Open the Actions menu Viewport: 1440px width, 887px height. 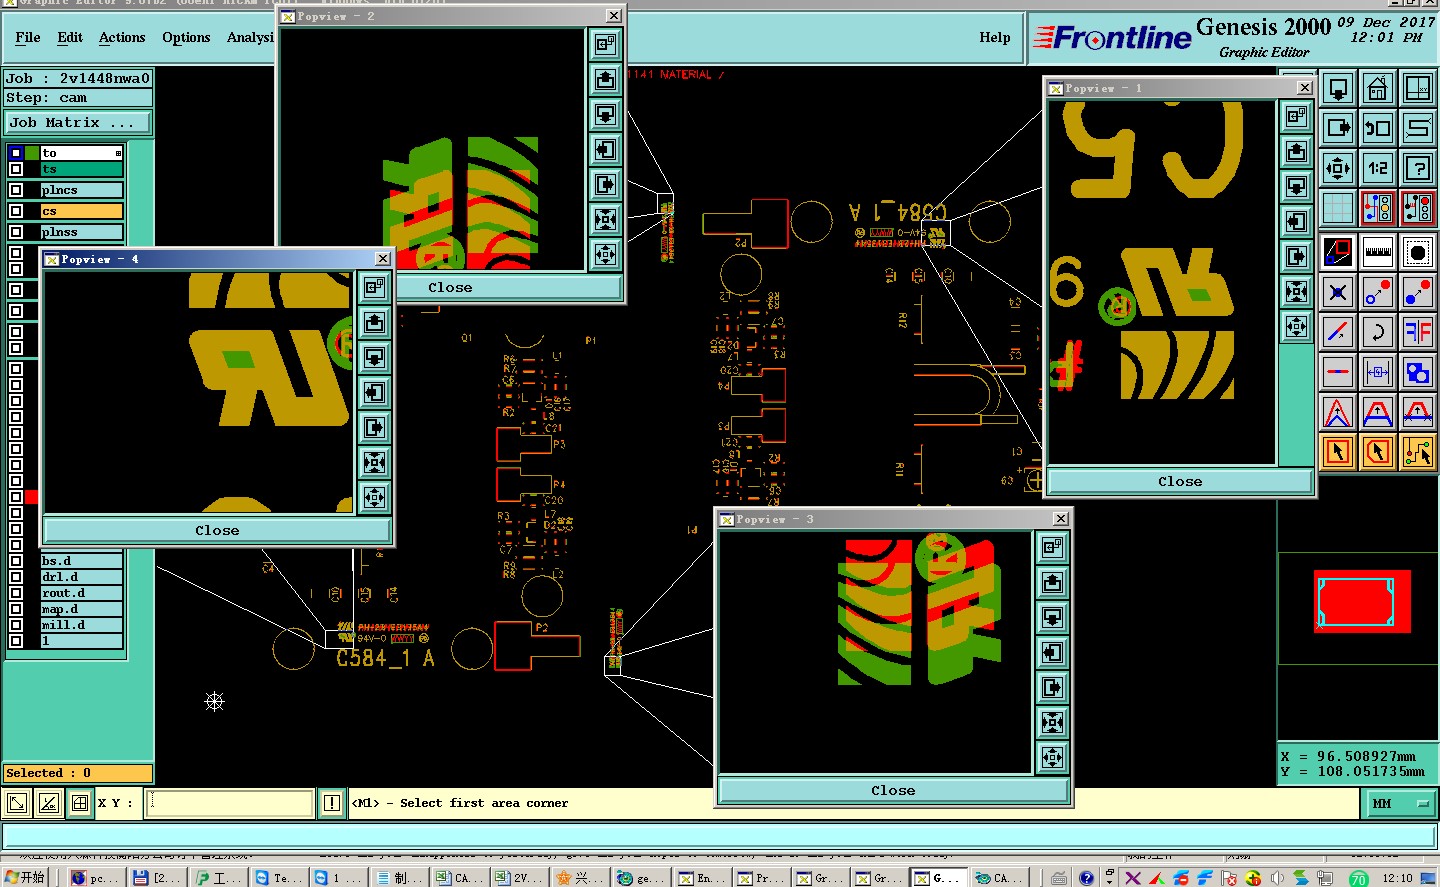click(122, 37)
